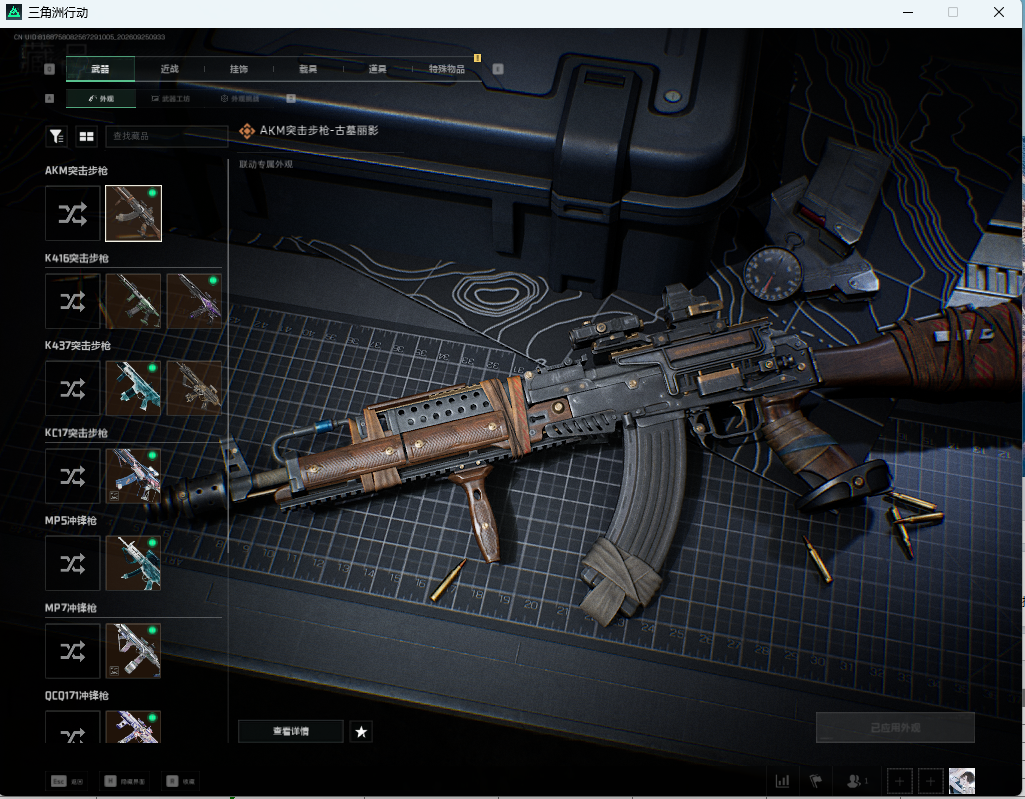Select the QCQ171 skin thumbnail
Viewport: 1025px width, 799px height.
click(x=133, y=727)
